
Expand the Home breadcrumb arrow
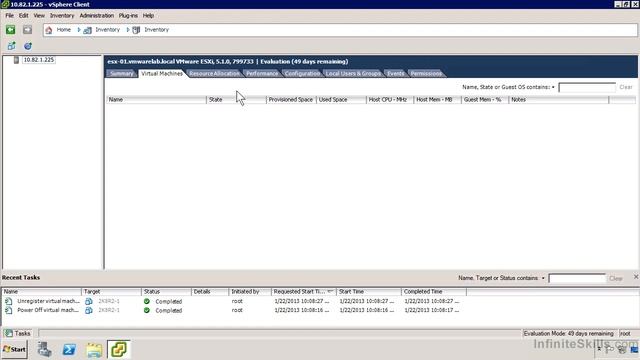[x=79, y=30]
